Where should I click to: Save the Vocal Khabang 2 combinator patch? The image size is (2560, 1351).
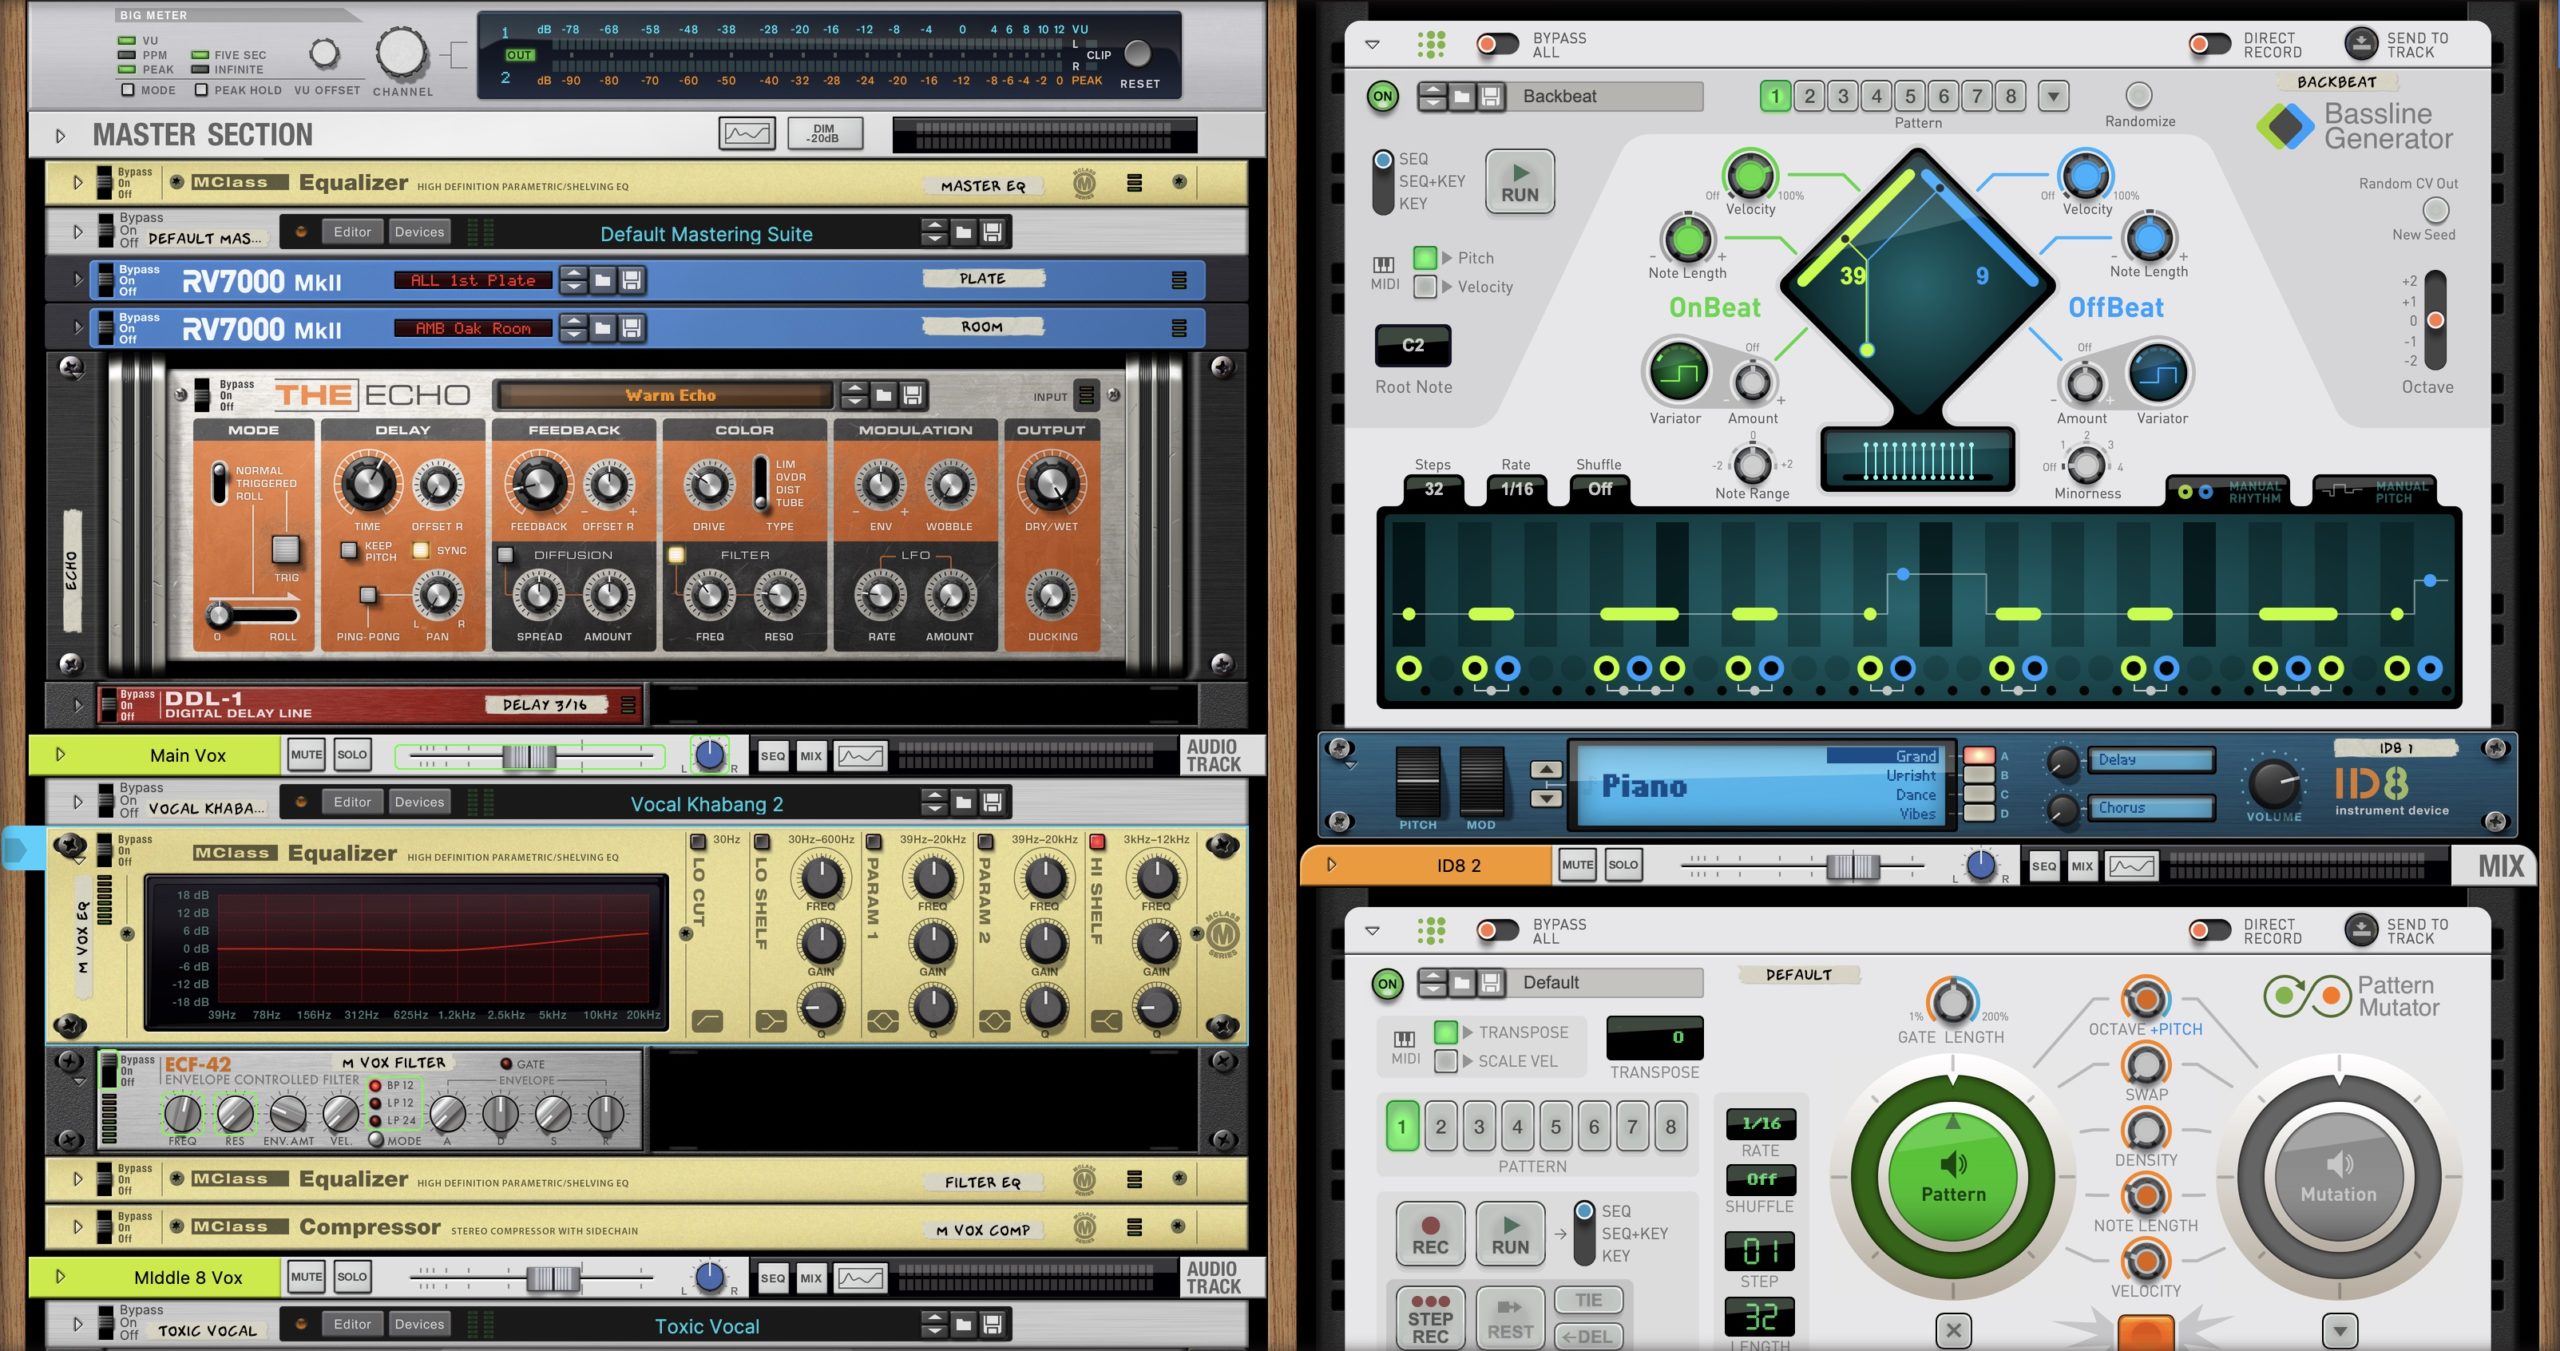tap(992, 802)
